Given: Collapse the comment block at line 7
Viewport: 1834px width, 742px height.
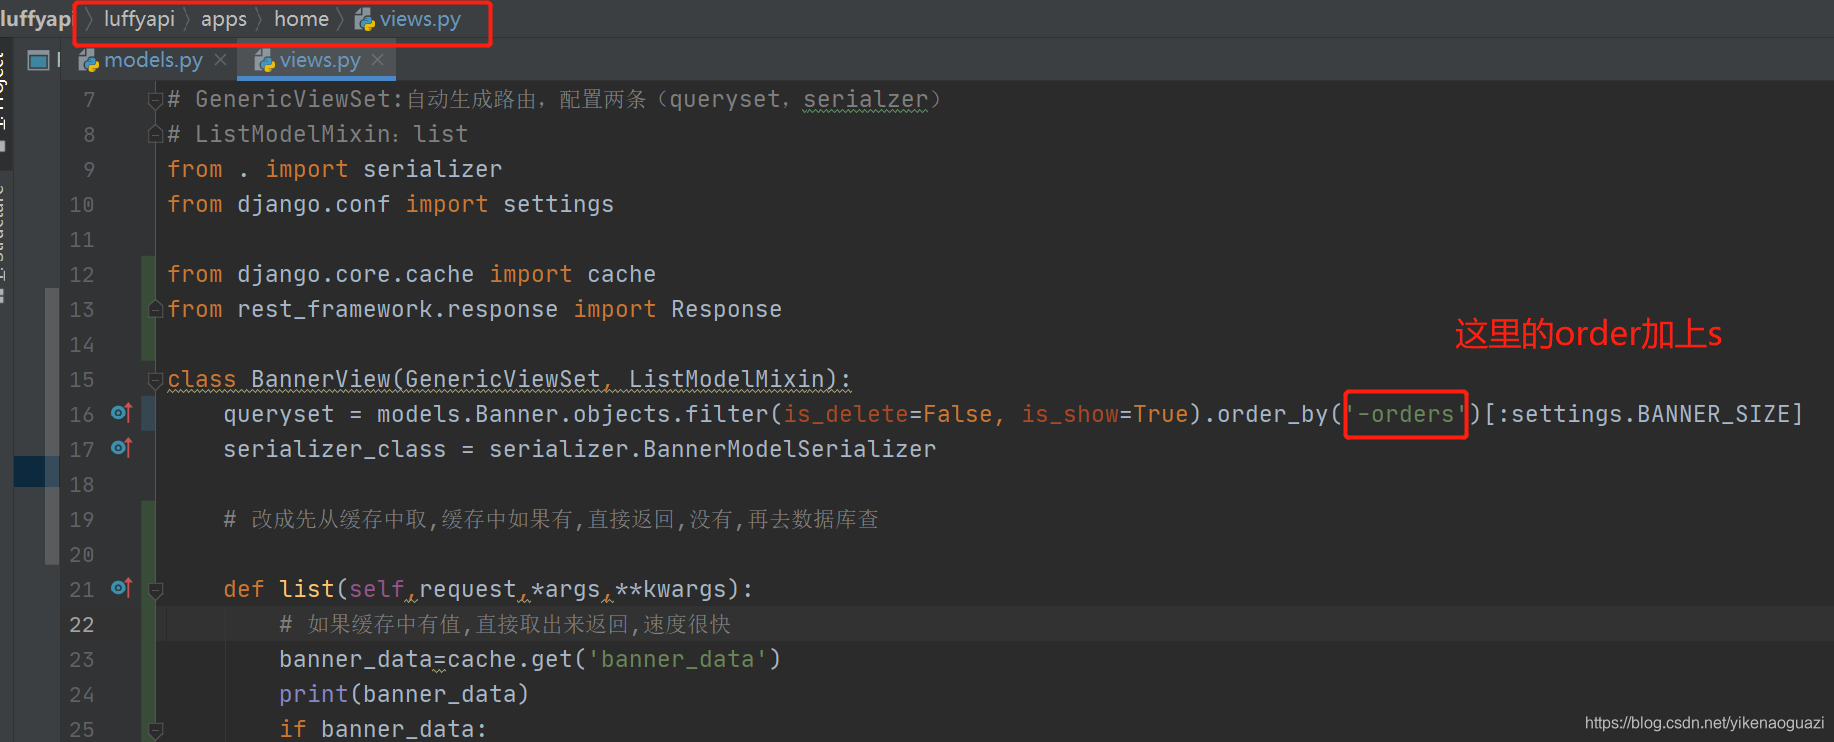Looking at the screenshot, I should pyautogui.click(x=155, y=100).
